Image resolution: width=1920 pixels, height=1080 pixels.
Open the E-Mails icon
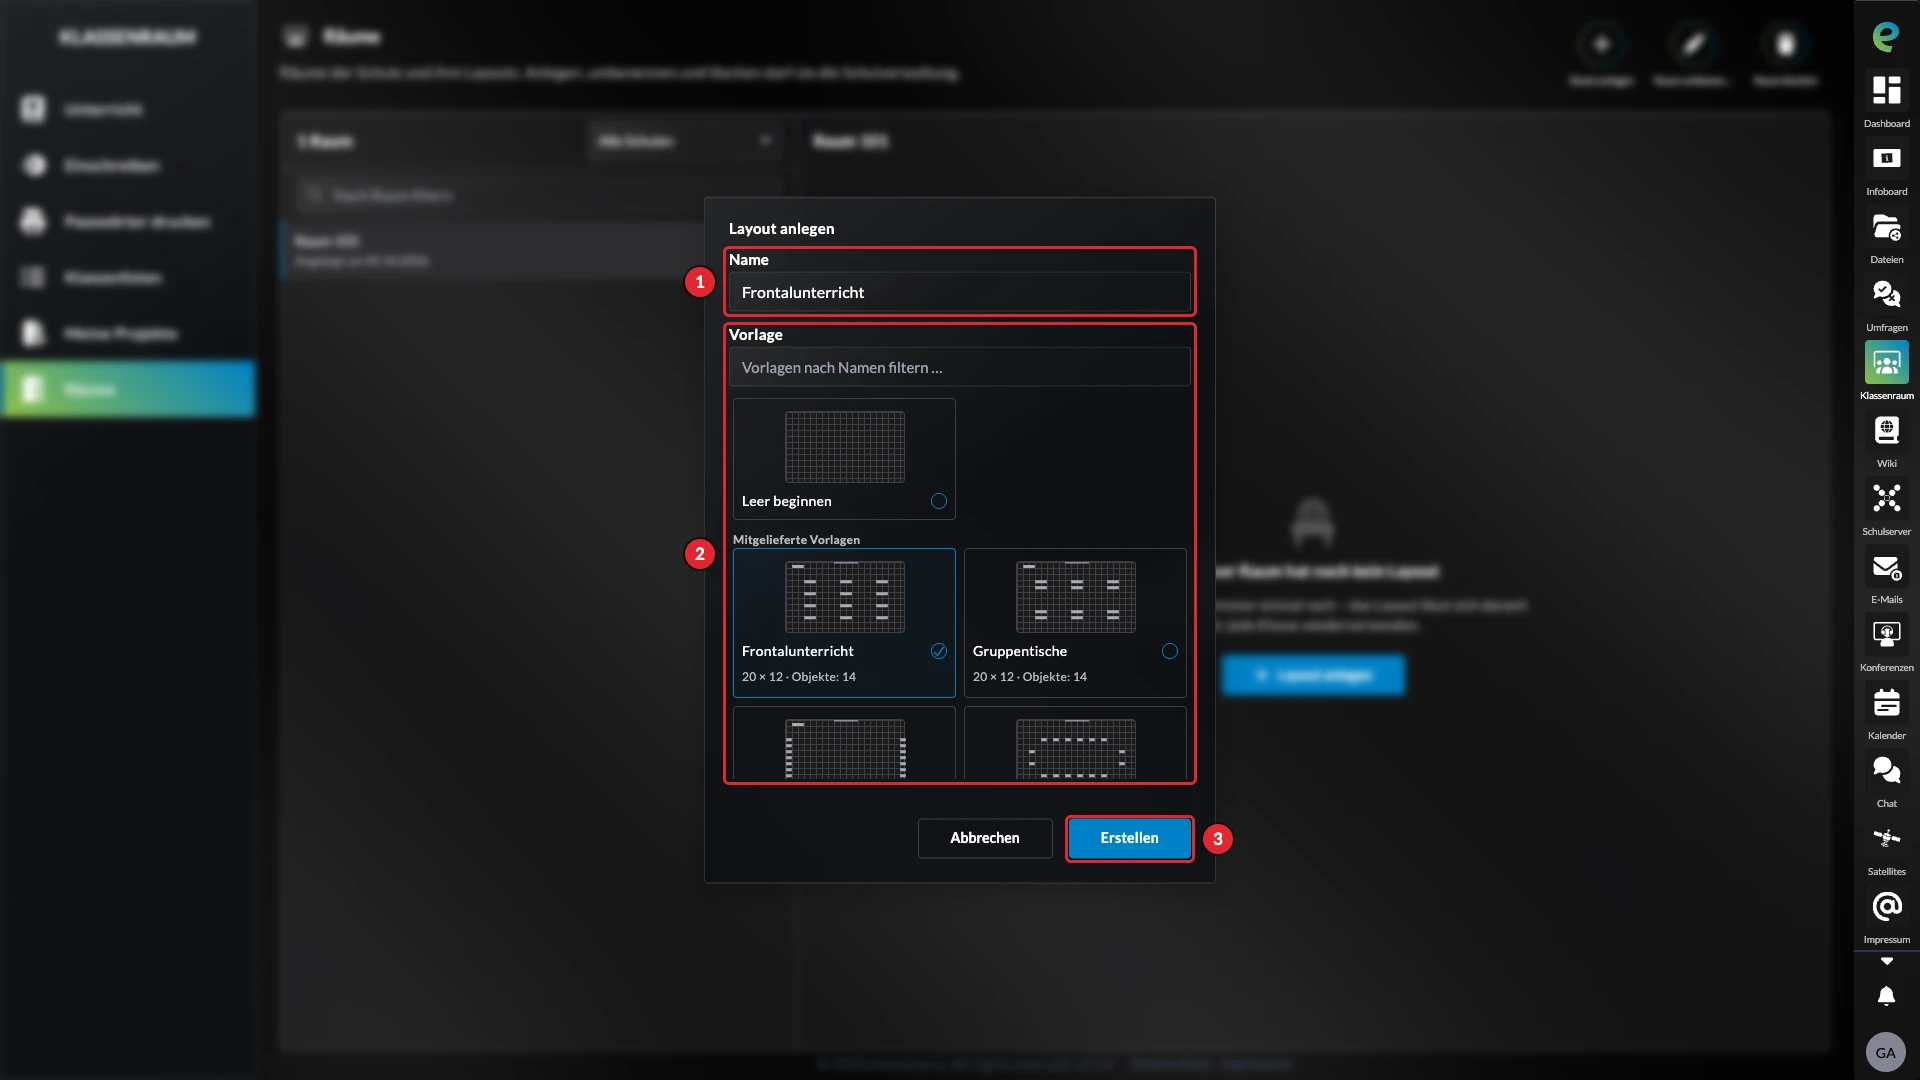[x=1886, y=567]
